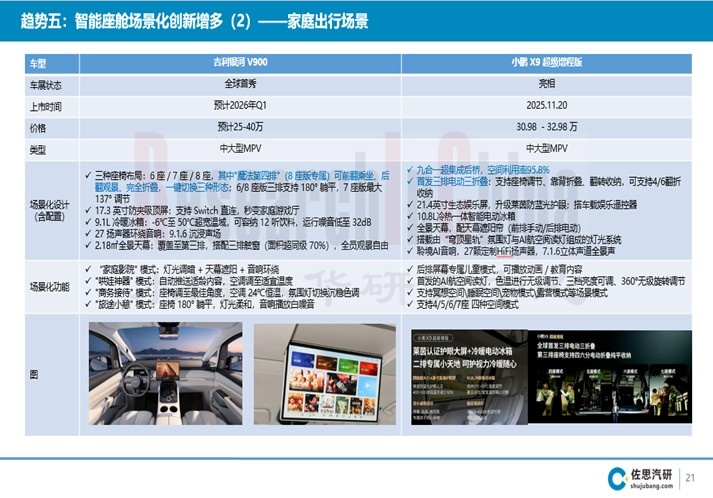Screen dimensions: 713x498
Task: Select the 场景化设计 (含配置) row label
Action: click(50, 211)
